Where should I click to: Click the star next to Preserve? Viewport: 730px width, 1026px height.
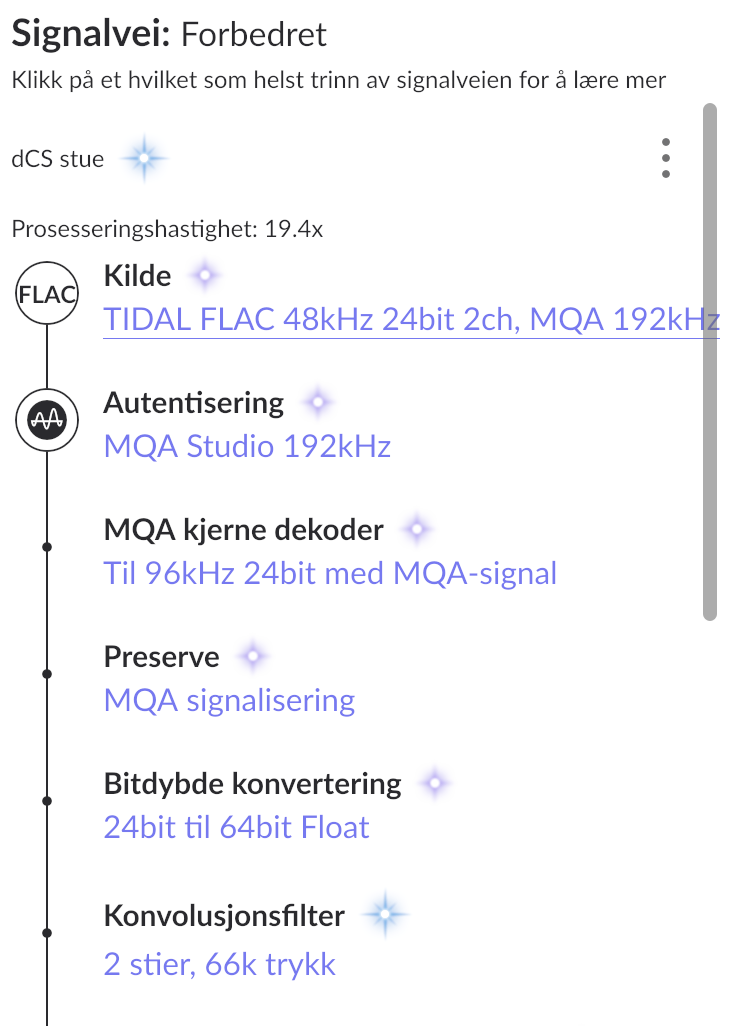252,656
